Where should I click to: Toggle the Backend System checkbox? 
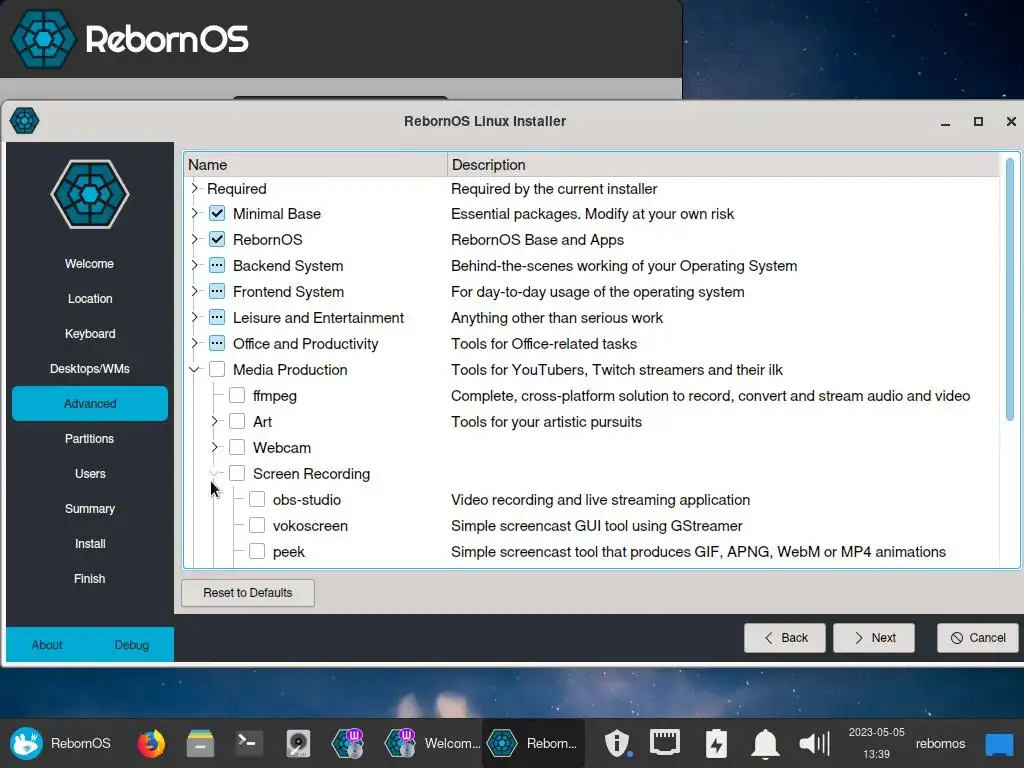tap(217, 266)
